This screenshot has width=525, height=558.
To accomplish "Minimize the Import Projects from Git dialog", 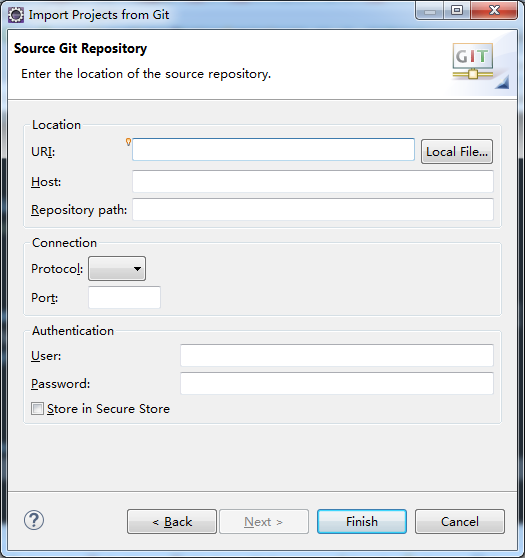I will (430, 10).
